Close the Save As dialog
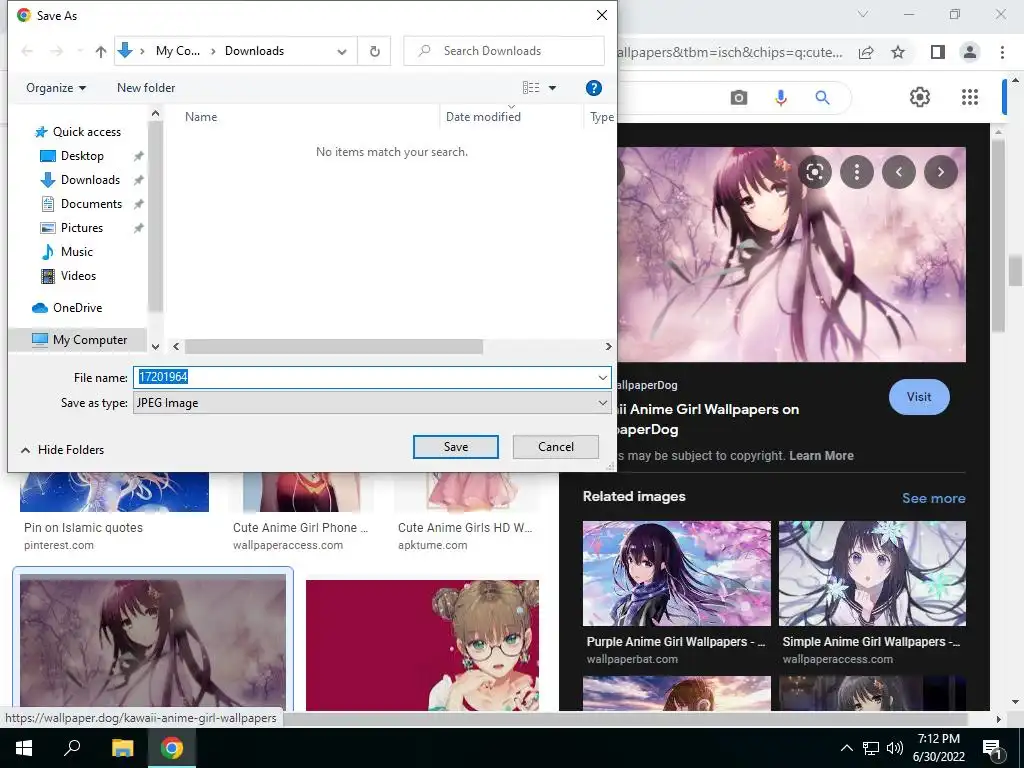 tap(601, 15)
